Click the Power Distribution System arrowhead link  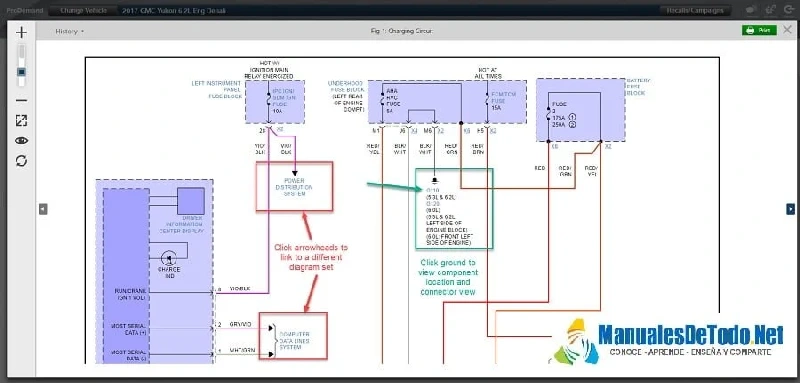(294, 173)
